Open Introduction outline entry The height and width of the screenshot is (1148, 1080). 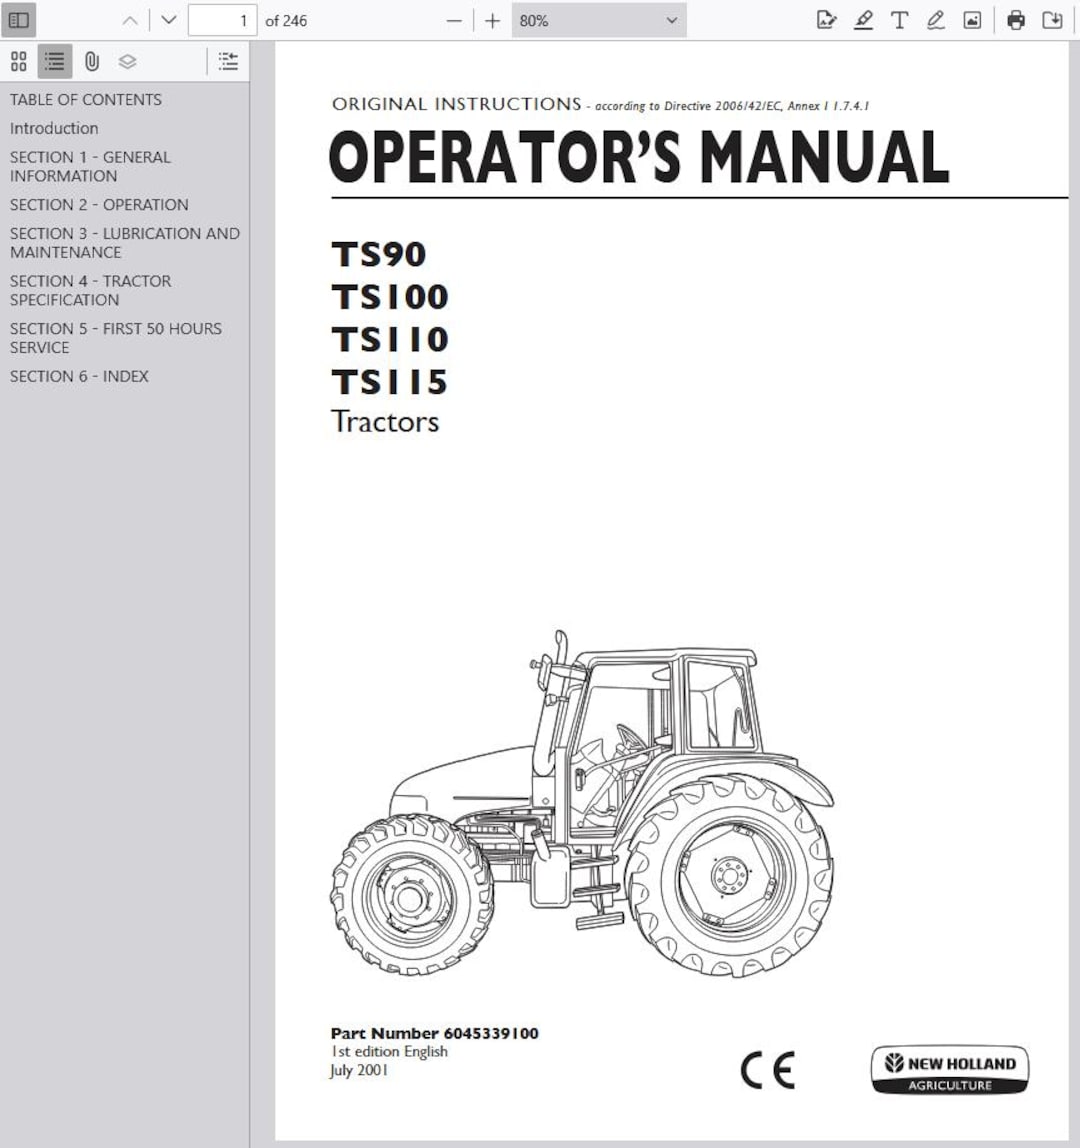(54, 128)
